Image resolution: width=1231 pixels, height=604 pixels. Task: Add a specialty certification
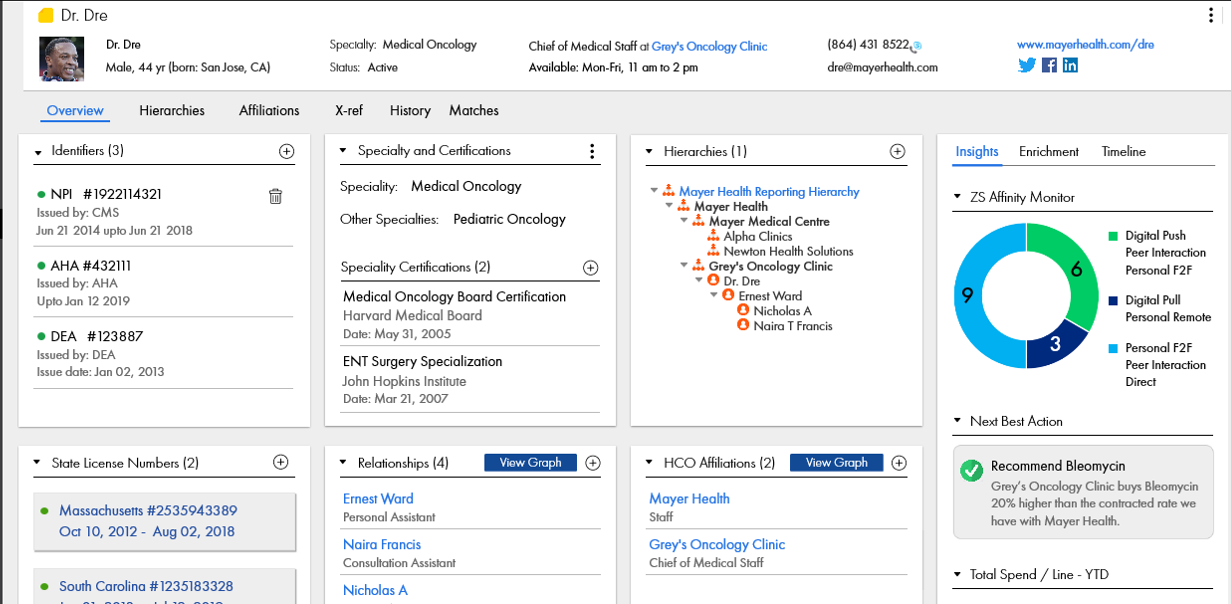point(591,268)
